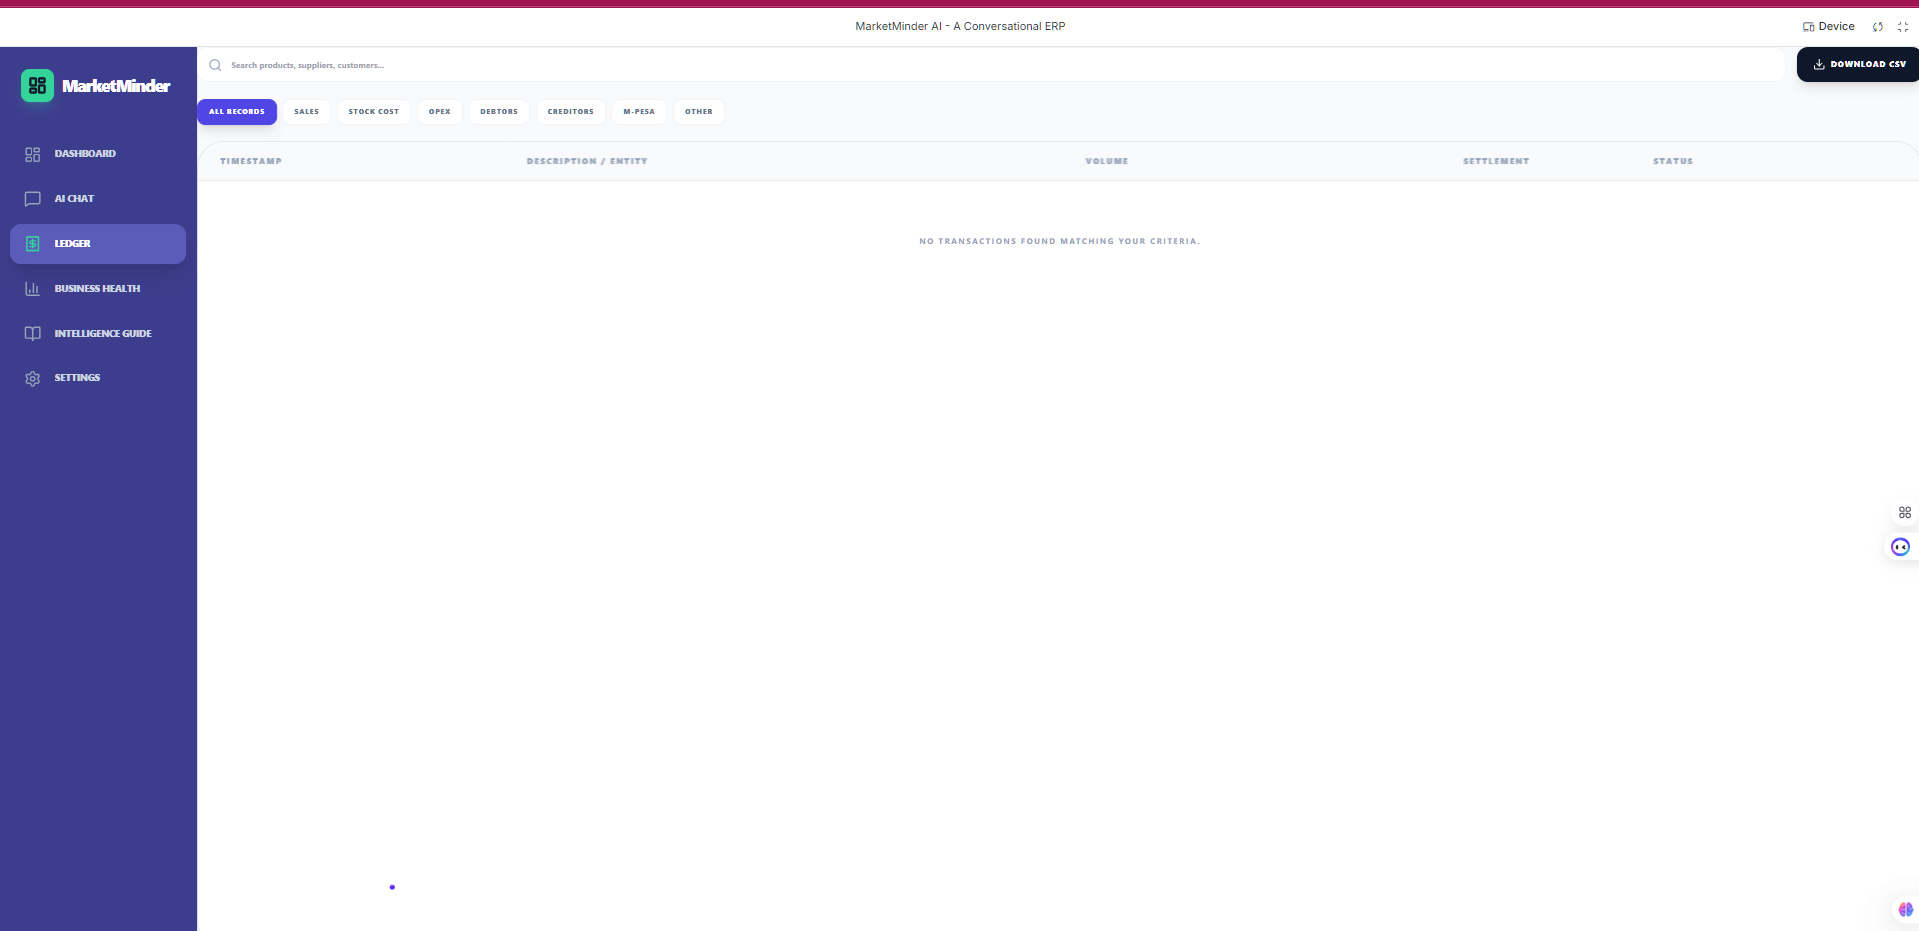Click the Settings gear icon in sidebar
The height and width of the screenshot is (931, 1919).
pos(33,379)
